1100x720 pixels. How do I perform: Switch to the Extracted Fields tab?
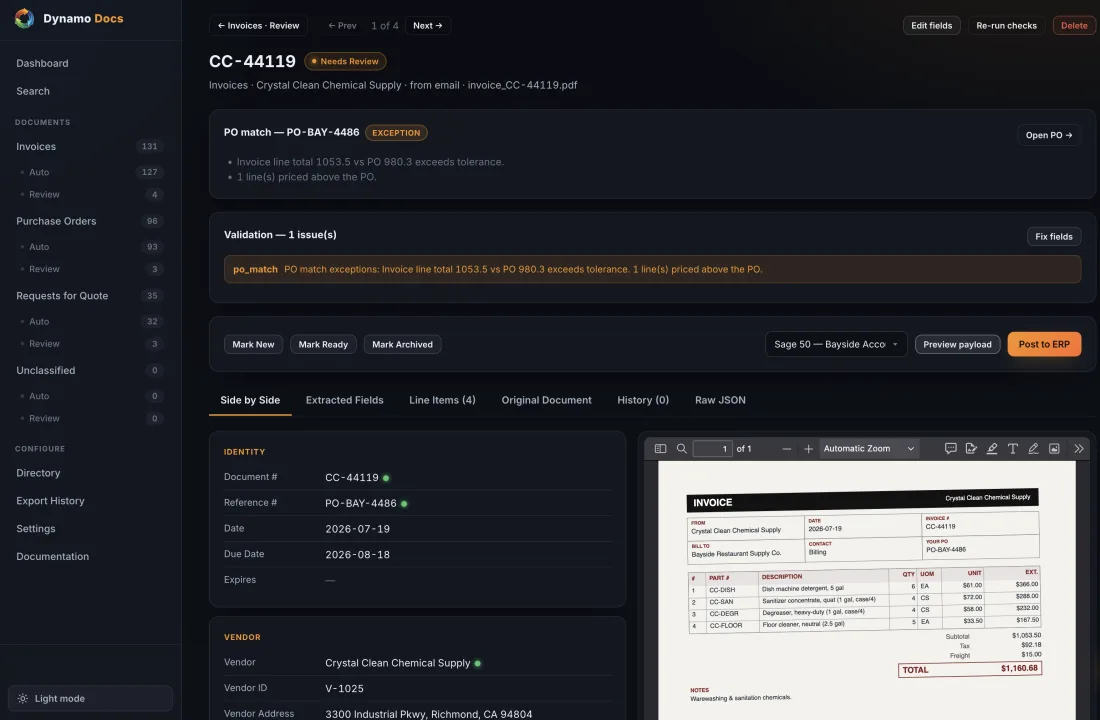(x=344, y=400)
